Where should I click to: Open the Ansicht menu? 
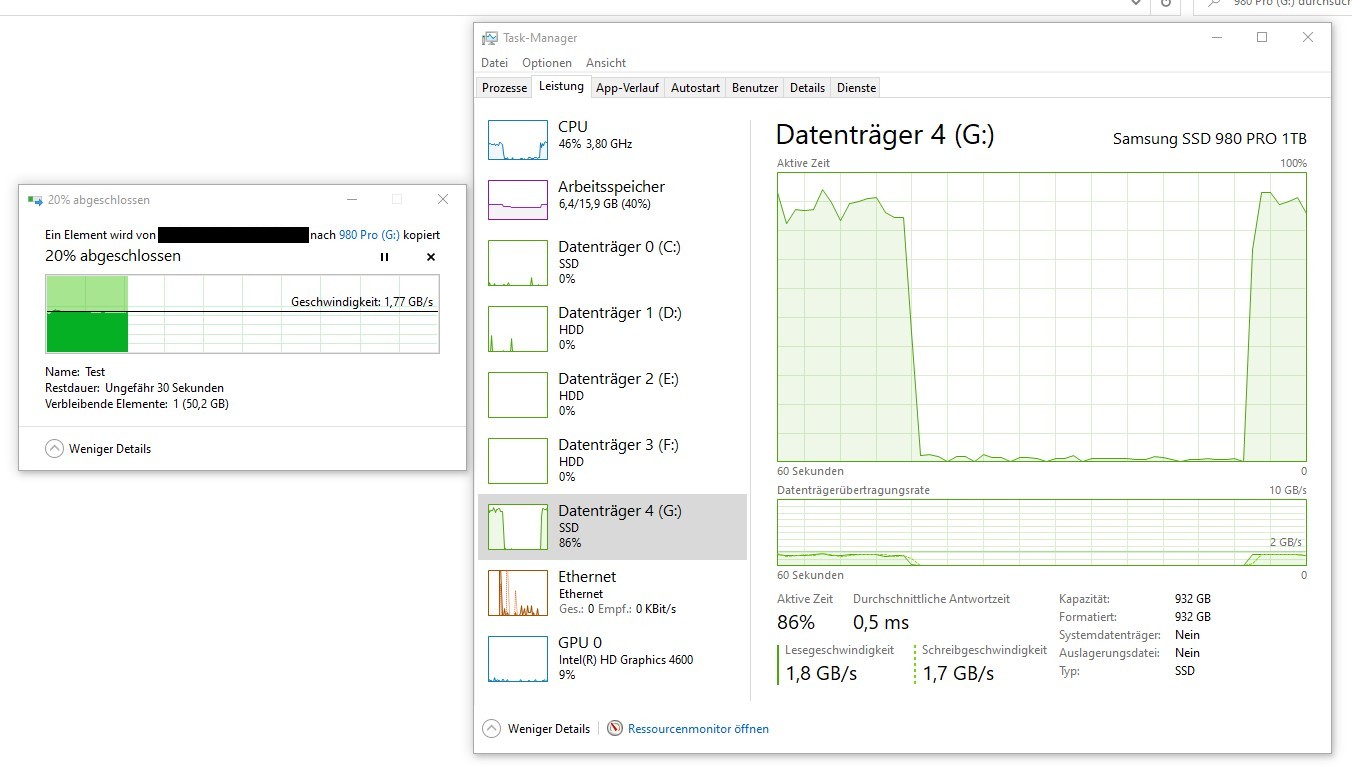606,62
